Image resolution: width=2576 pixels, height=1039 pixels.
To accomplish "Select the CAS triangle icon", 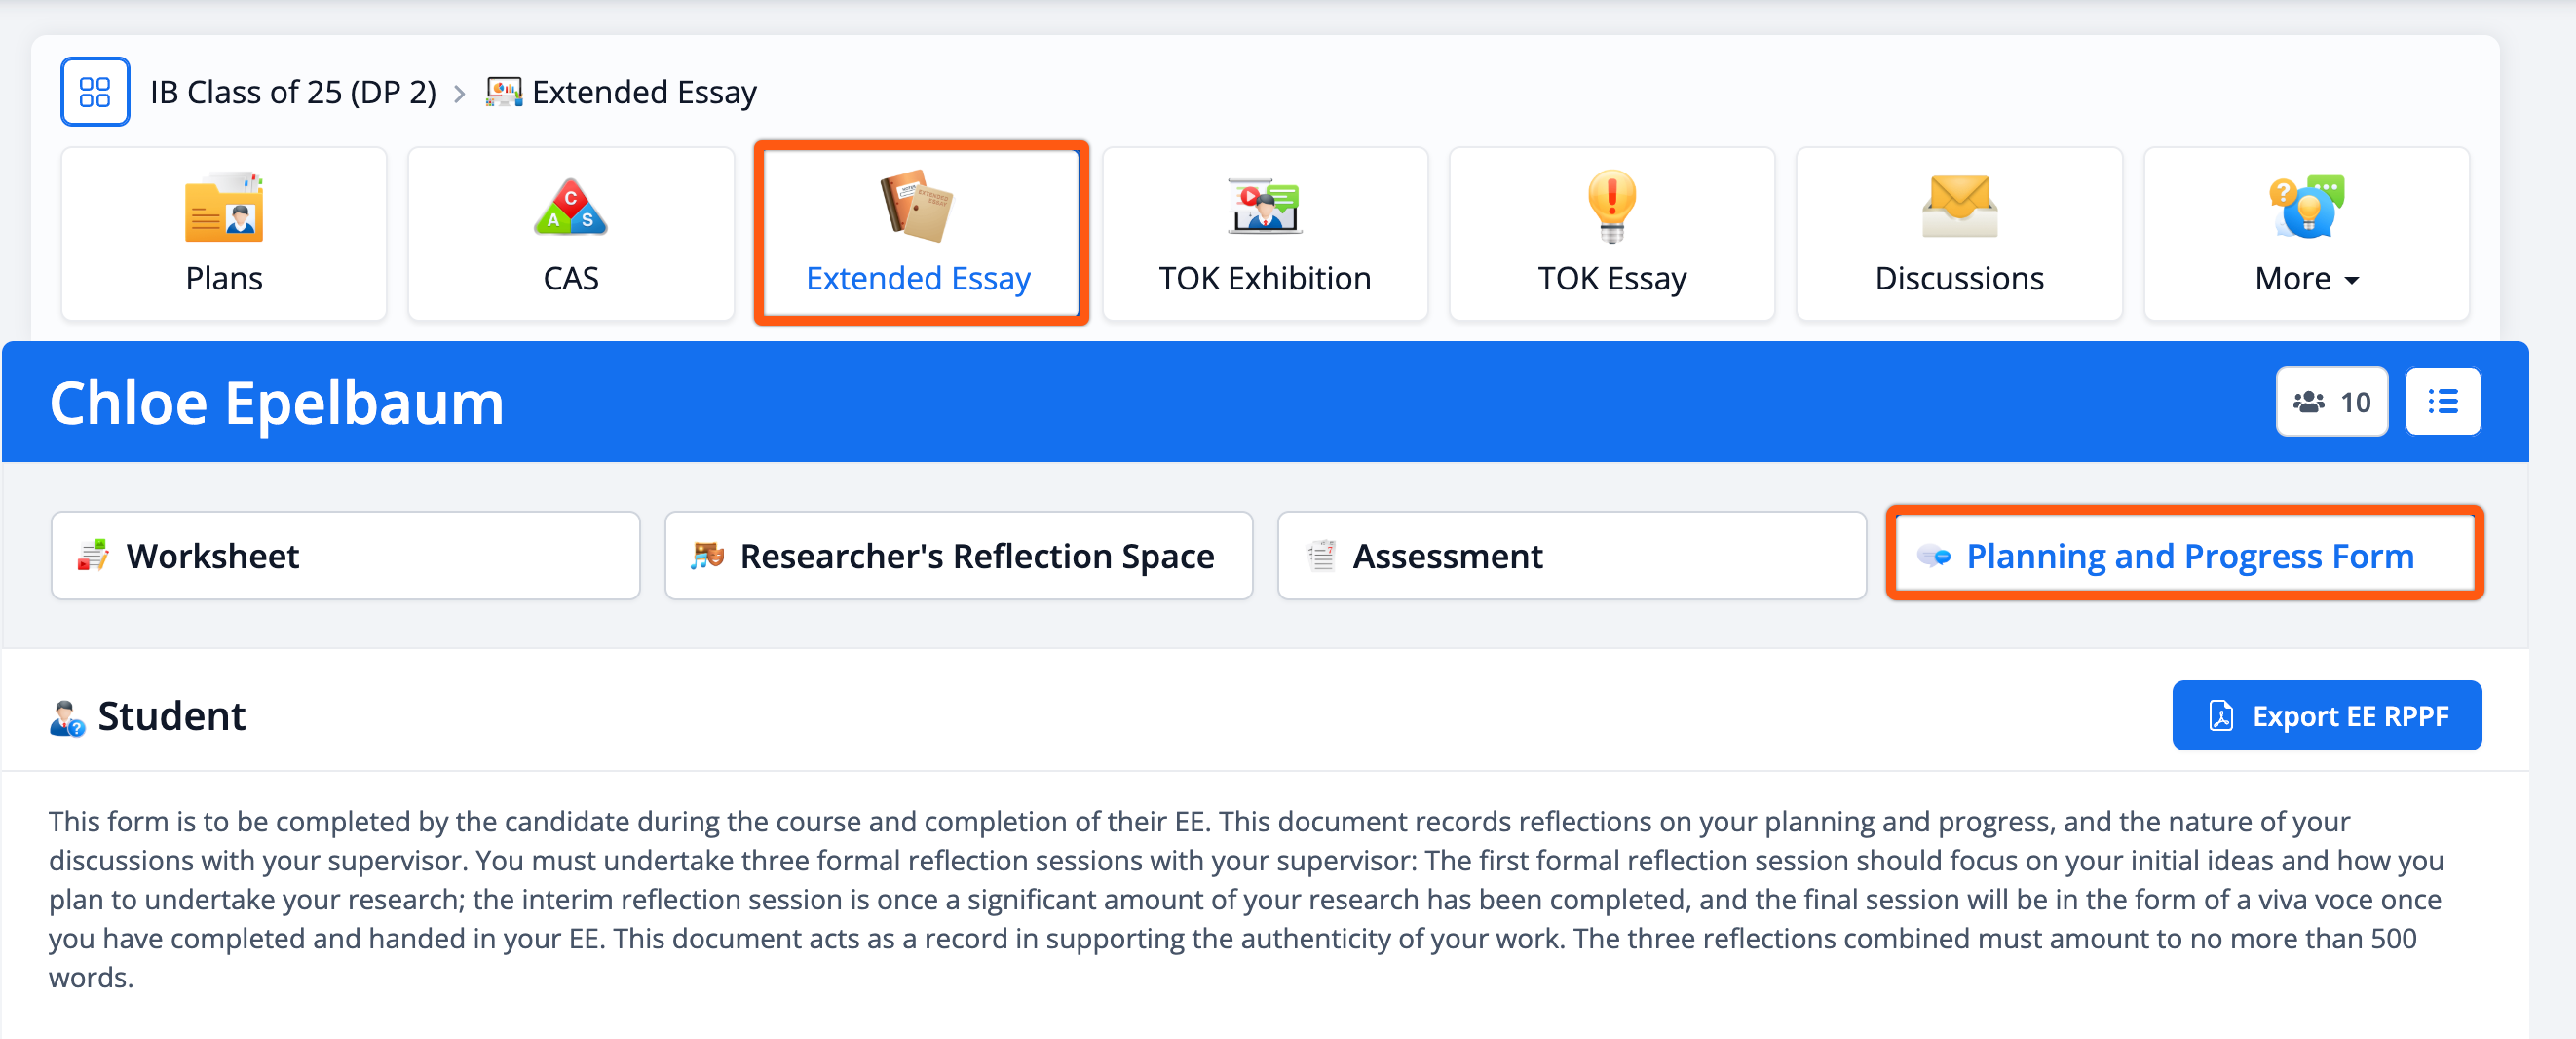I will (x=569, y=207).
